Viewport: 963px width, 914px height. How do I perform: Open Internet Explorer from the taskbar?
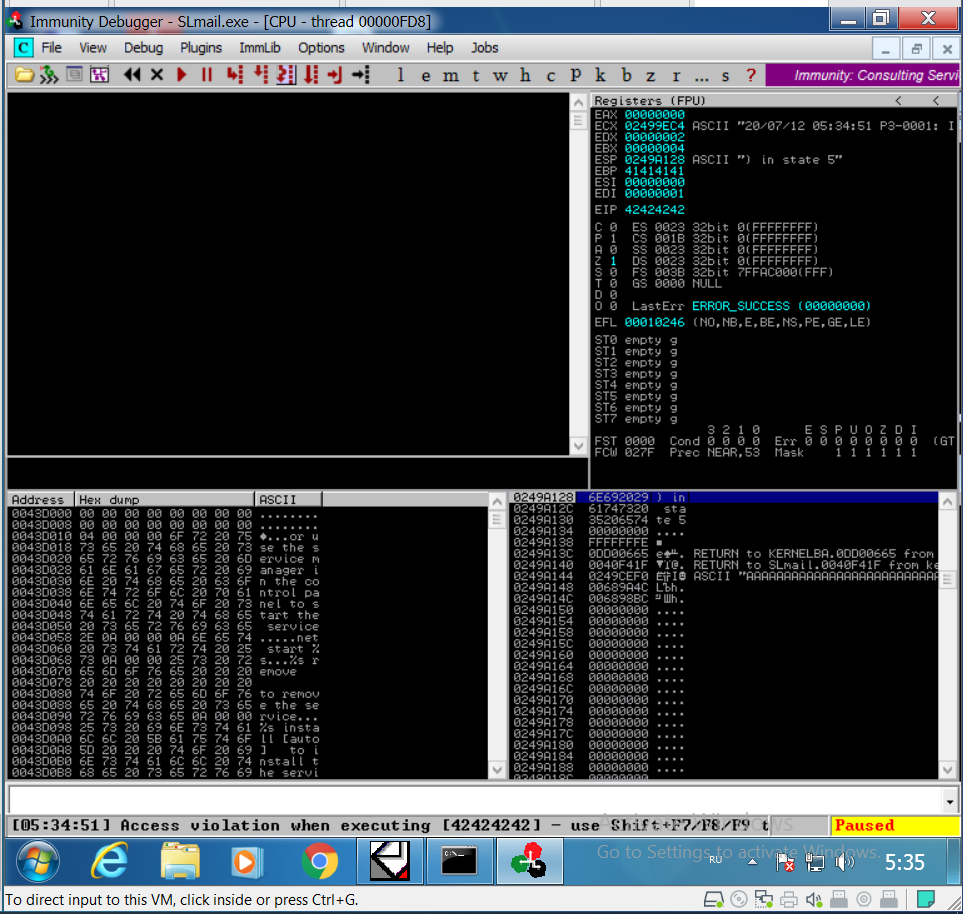[109, 862]
